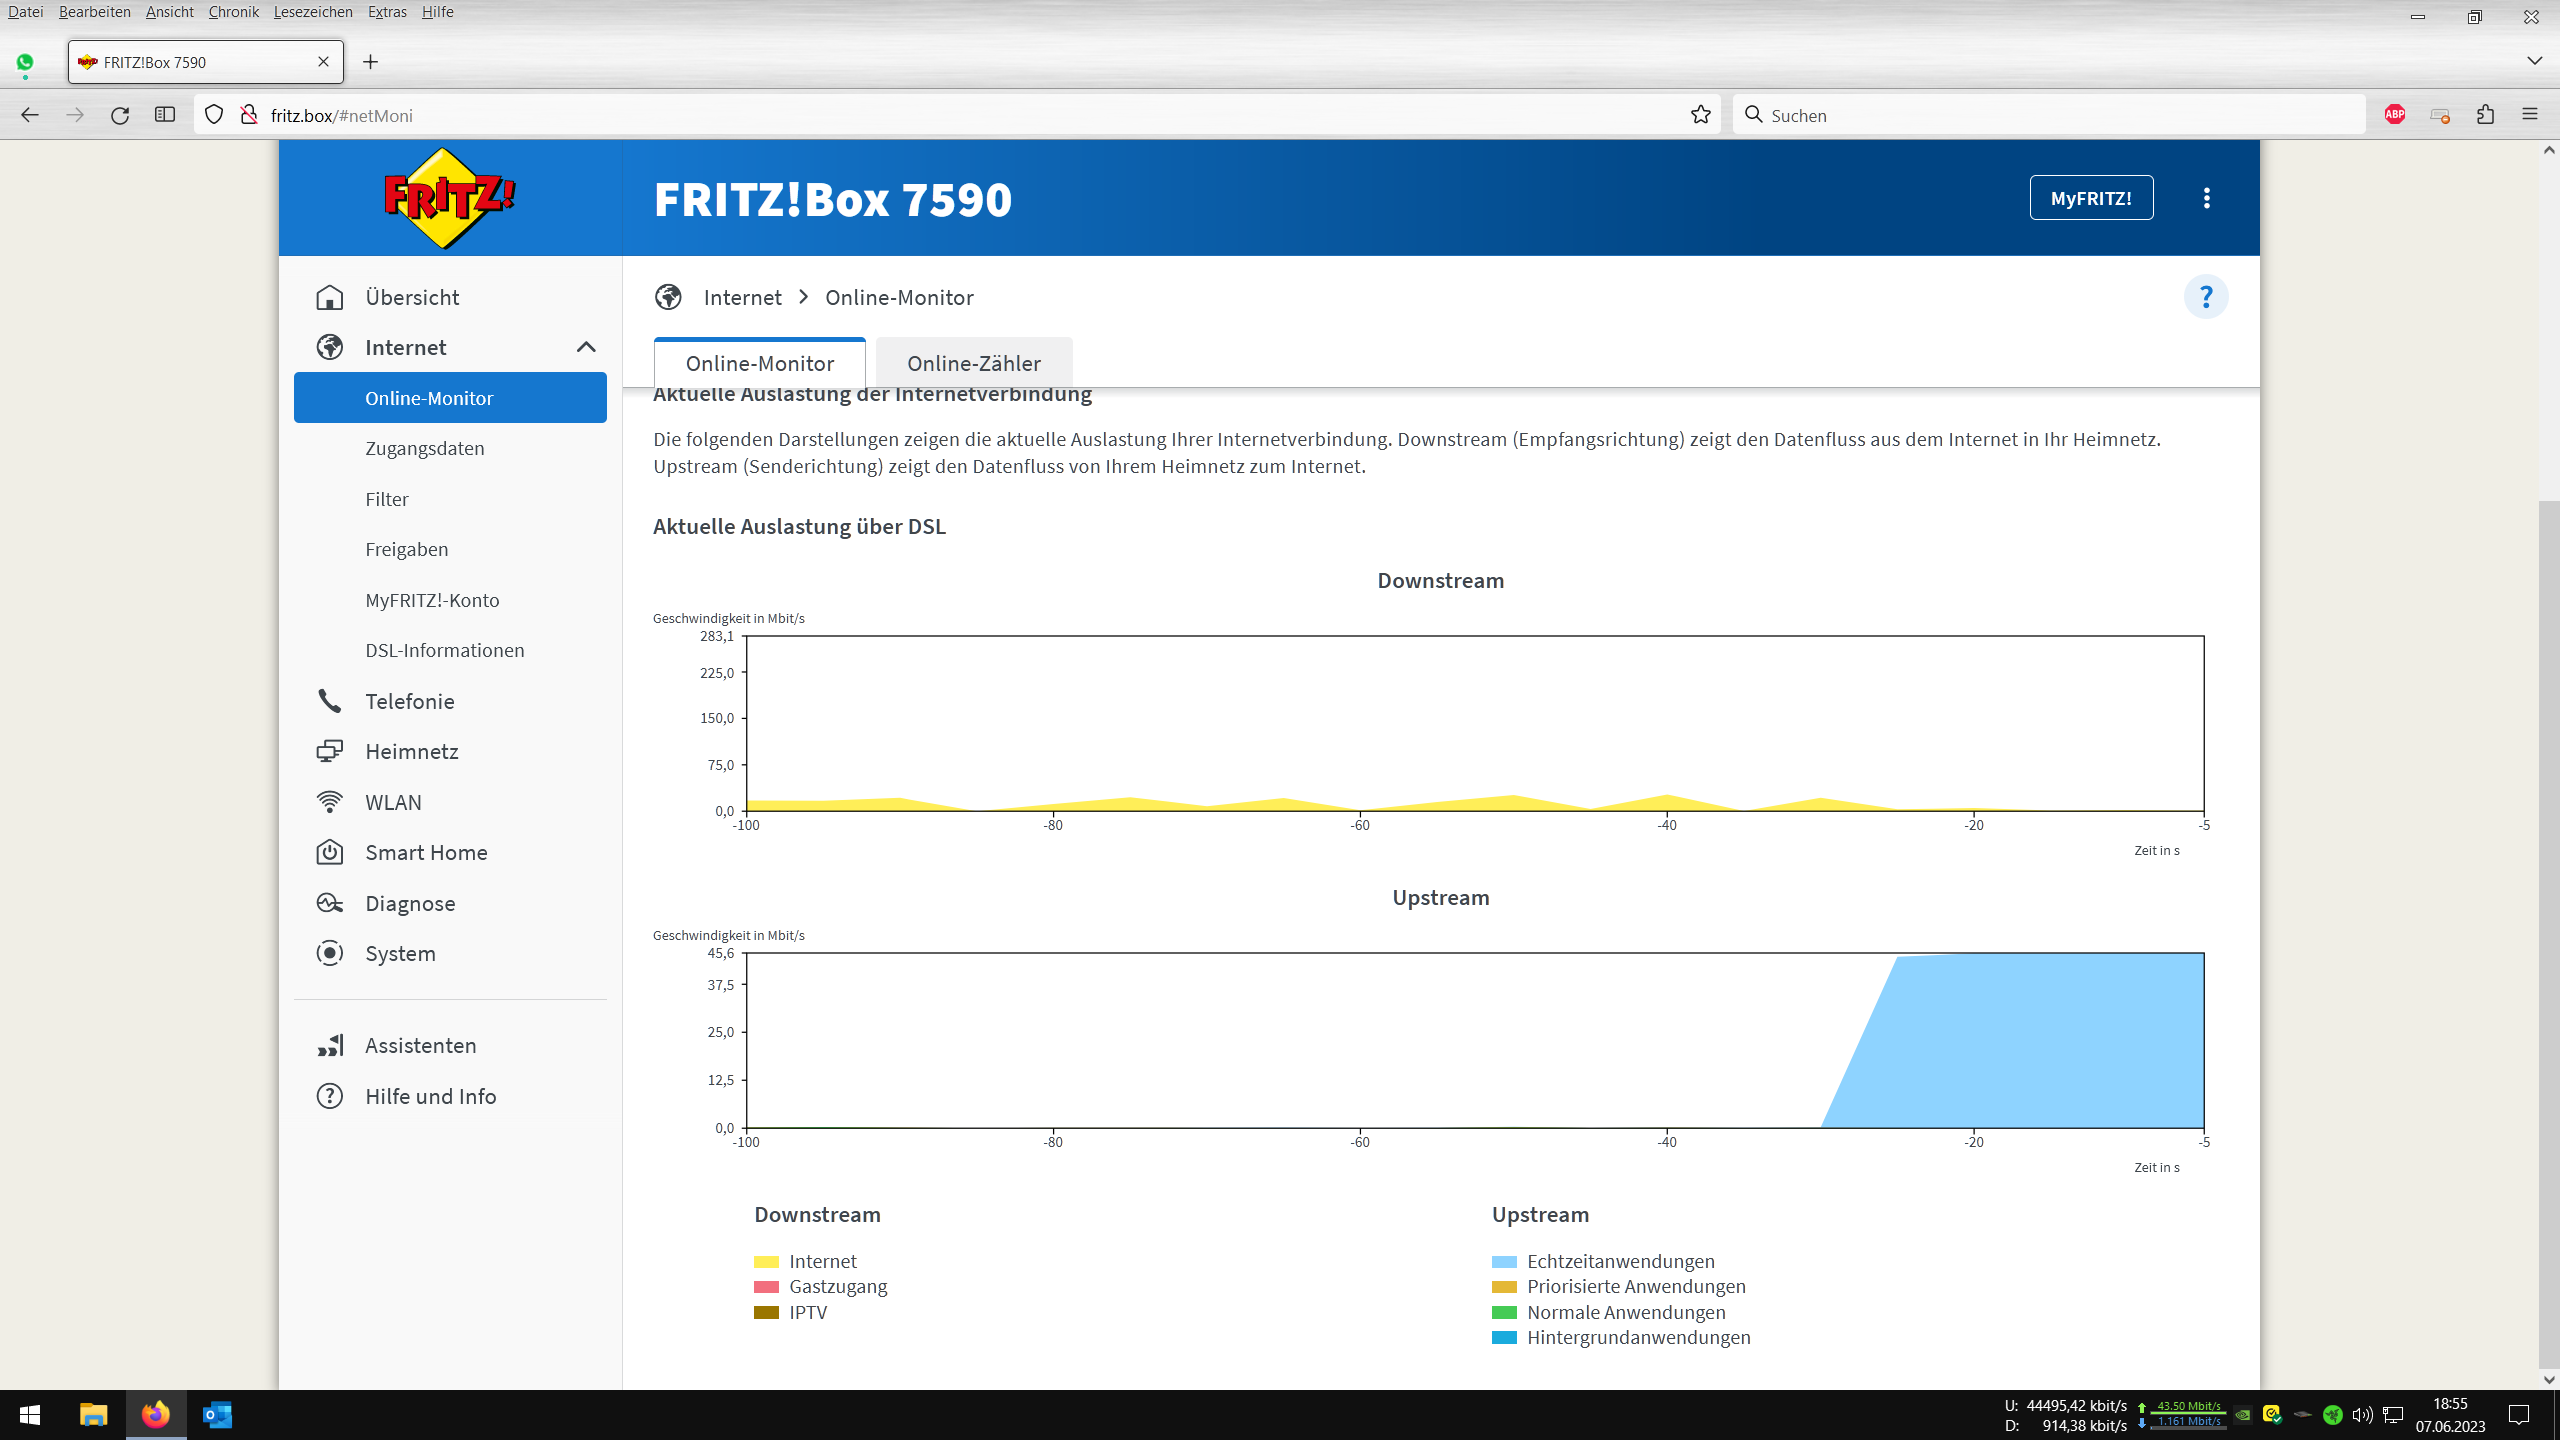Viewport: 2560px width, 1440px height.
Task: Collapse the Internet menu chevron
Action: (586, 347)
